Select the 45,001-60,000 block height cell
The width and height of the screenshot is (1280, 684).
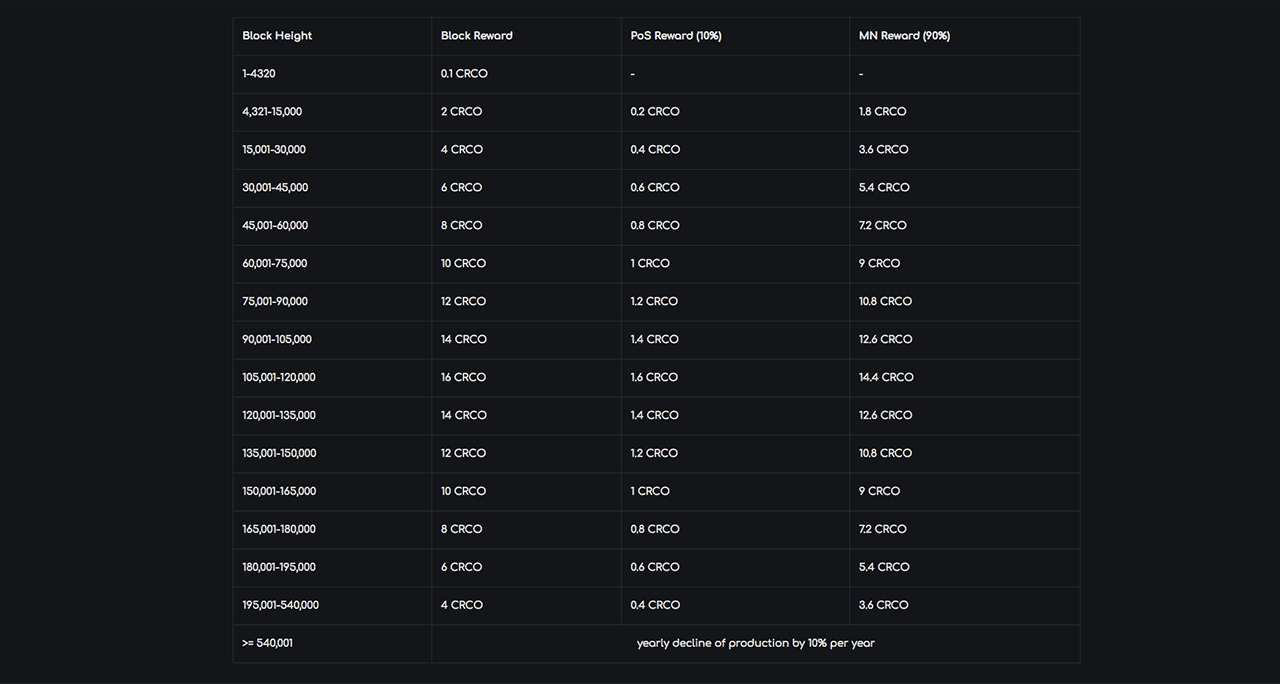tap(332, 226)
